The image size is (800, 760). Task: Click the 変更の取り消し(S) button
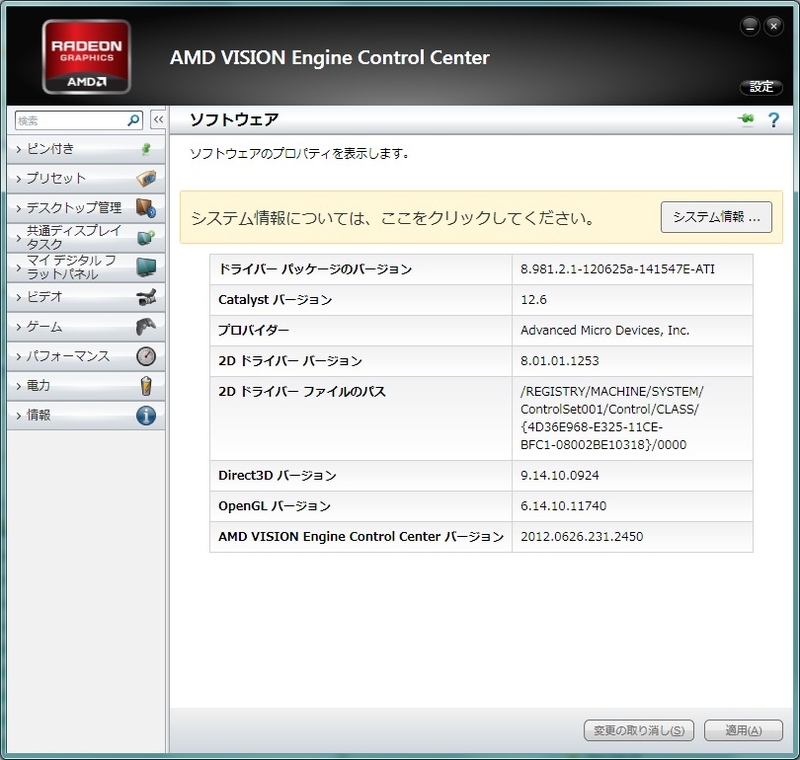click(639, 730)
